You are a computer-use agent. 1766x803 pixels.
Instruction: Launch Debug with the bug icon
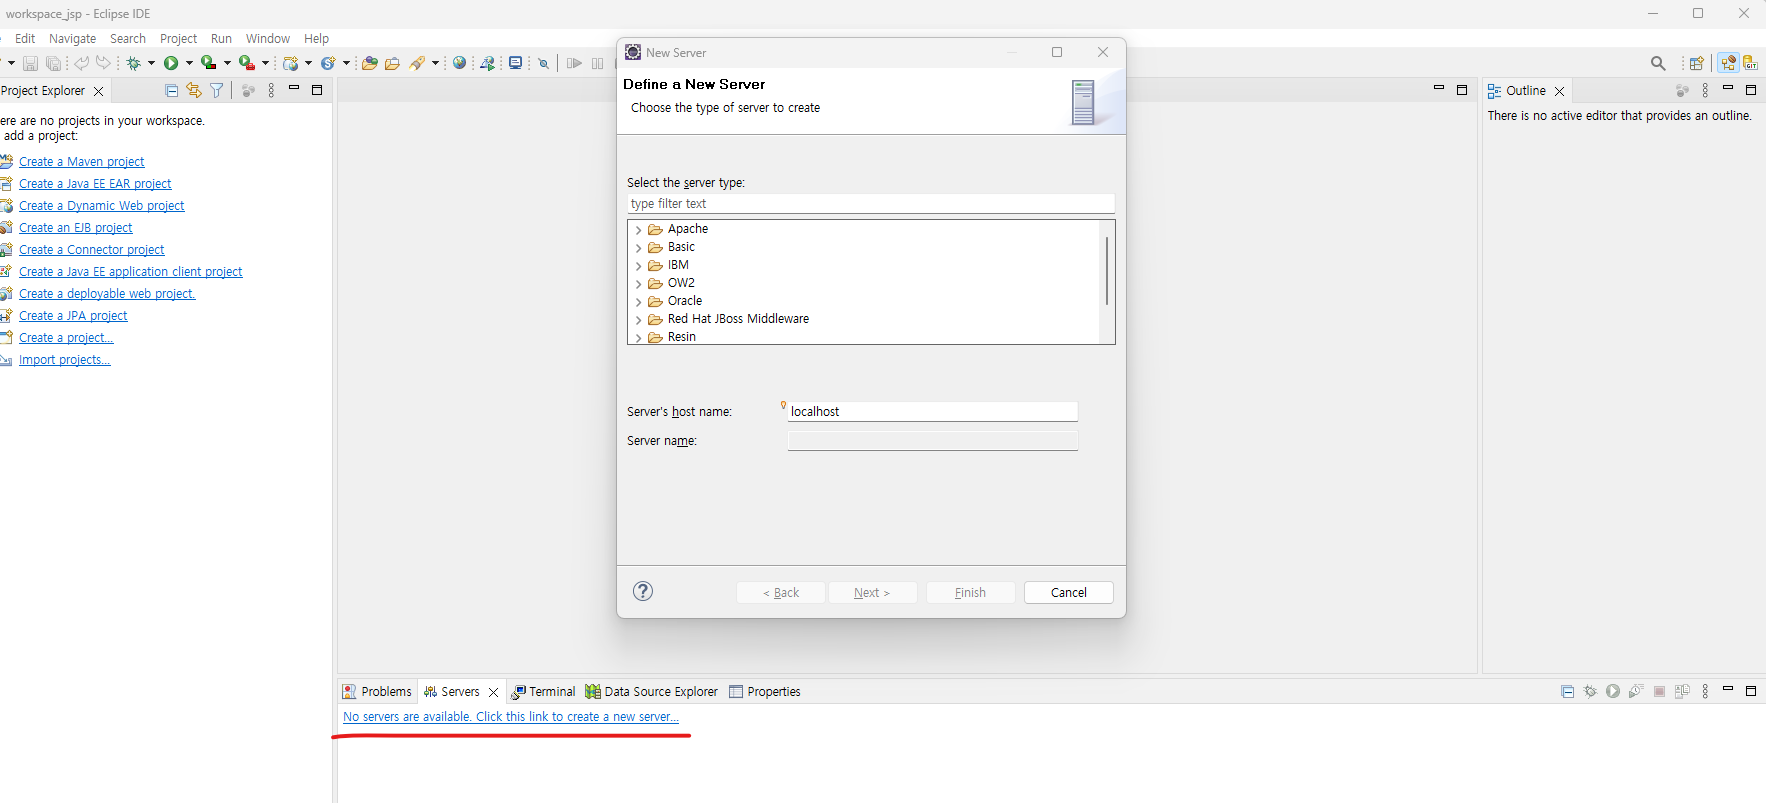click(x=134, y=63)
